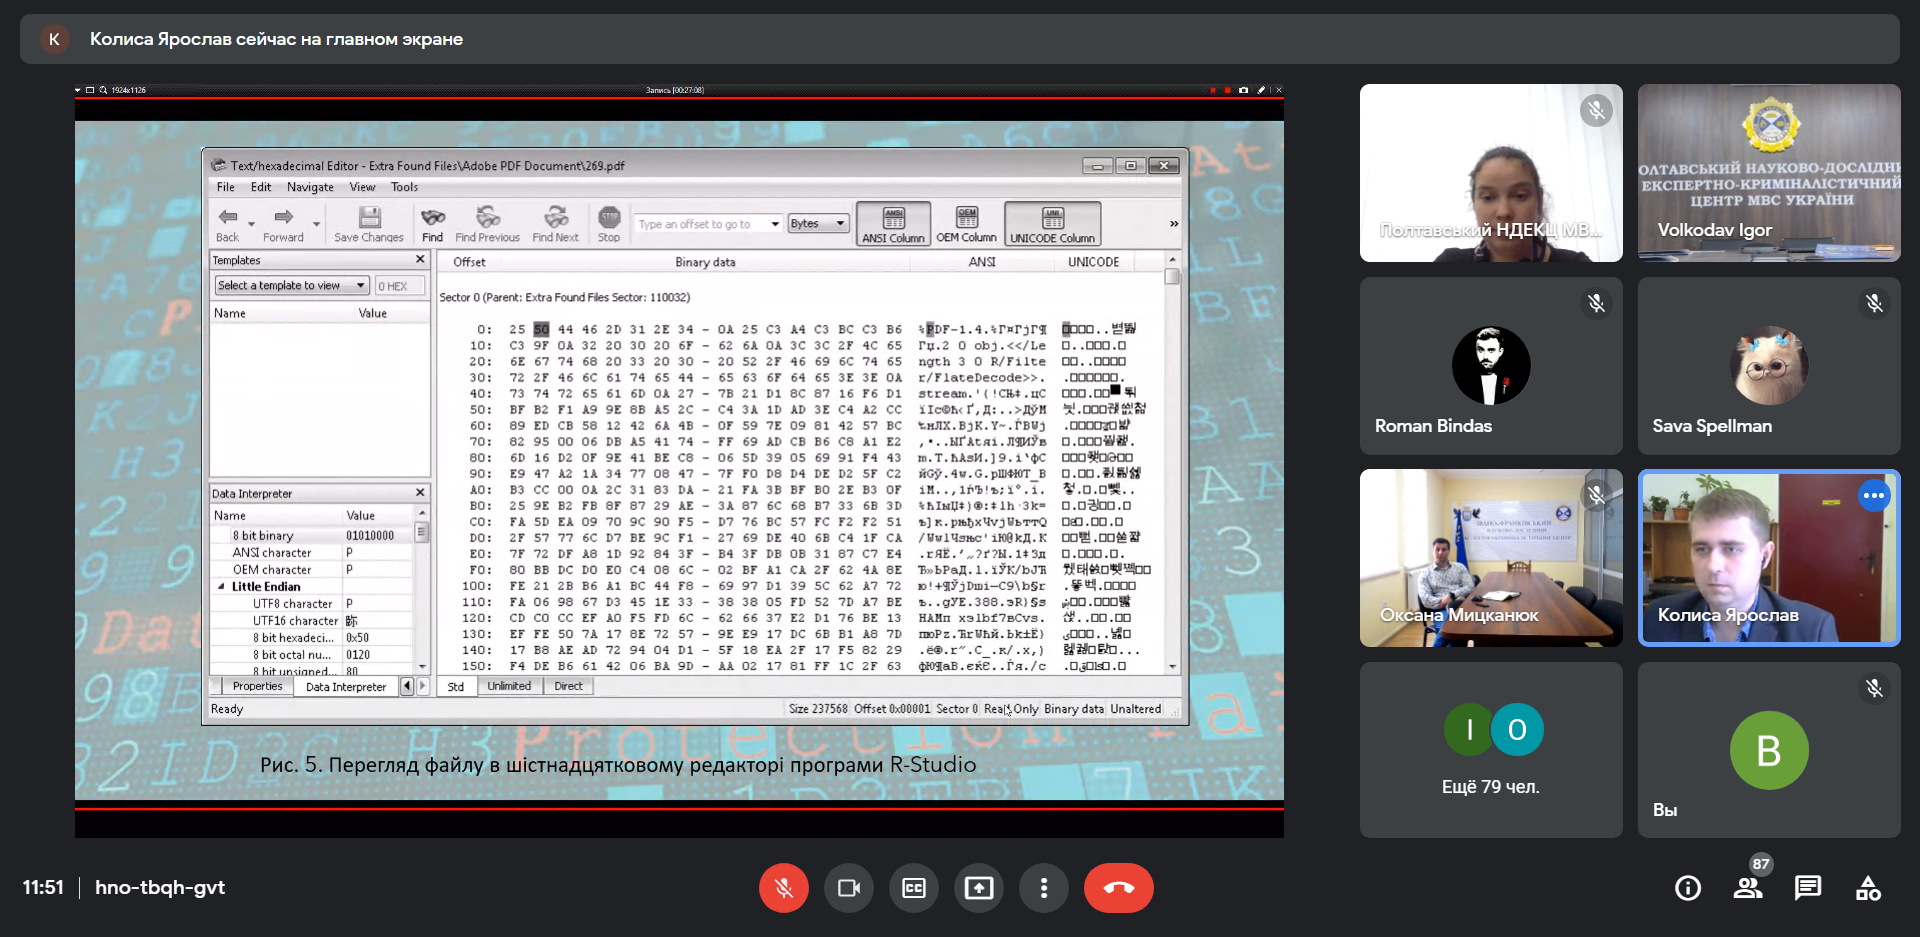Image resolution: width=1920 pixels, height=937 pixels.
Task: Collapse the Little Endian tree group
Action: pyautogui.click(x=221, y=587)
